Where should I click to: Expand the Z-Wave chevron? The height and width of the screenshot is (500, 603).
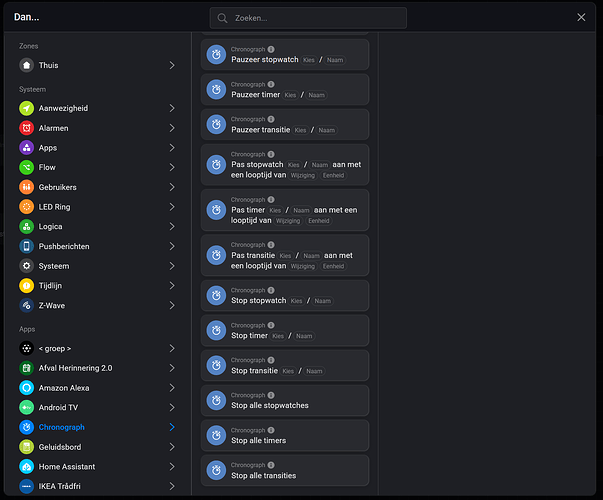coord(172,305)
